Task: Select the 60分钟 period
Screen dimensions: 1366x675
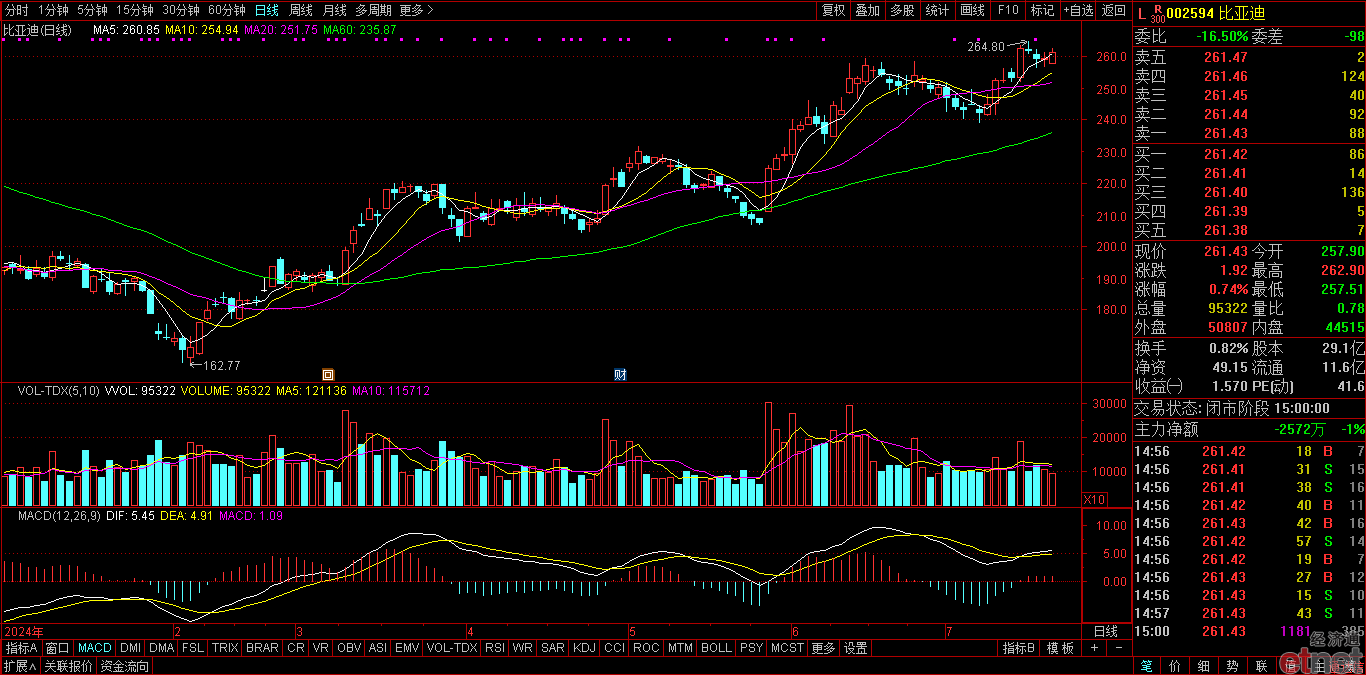Action: point(227,10)
